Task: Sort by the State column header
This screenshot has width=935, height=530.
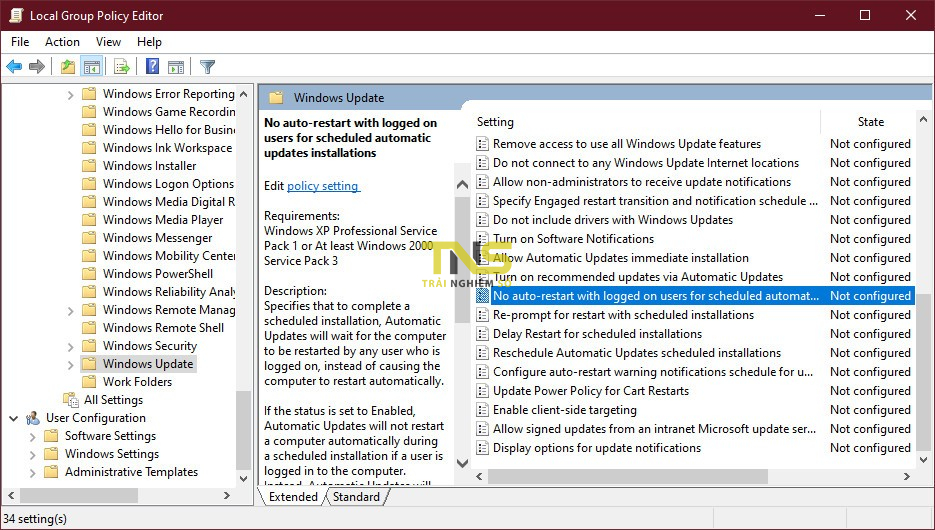Action: pyautogui.click(x=870, y=122)
